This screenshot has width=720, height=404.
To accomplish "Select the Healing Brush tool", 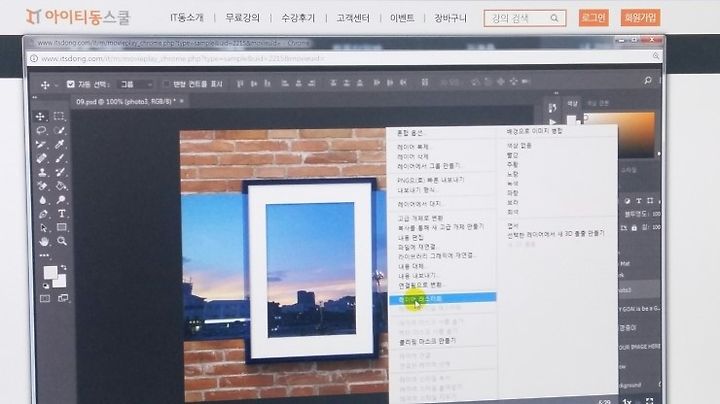I will point(41,158).
